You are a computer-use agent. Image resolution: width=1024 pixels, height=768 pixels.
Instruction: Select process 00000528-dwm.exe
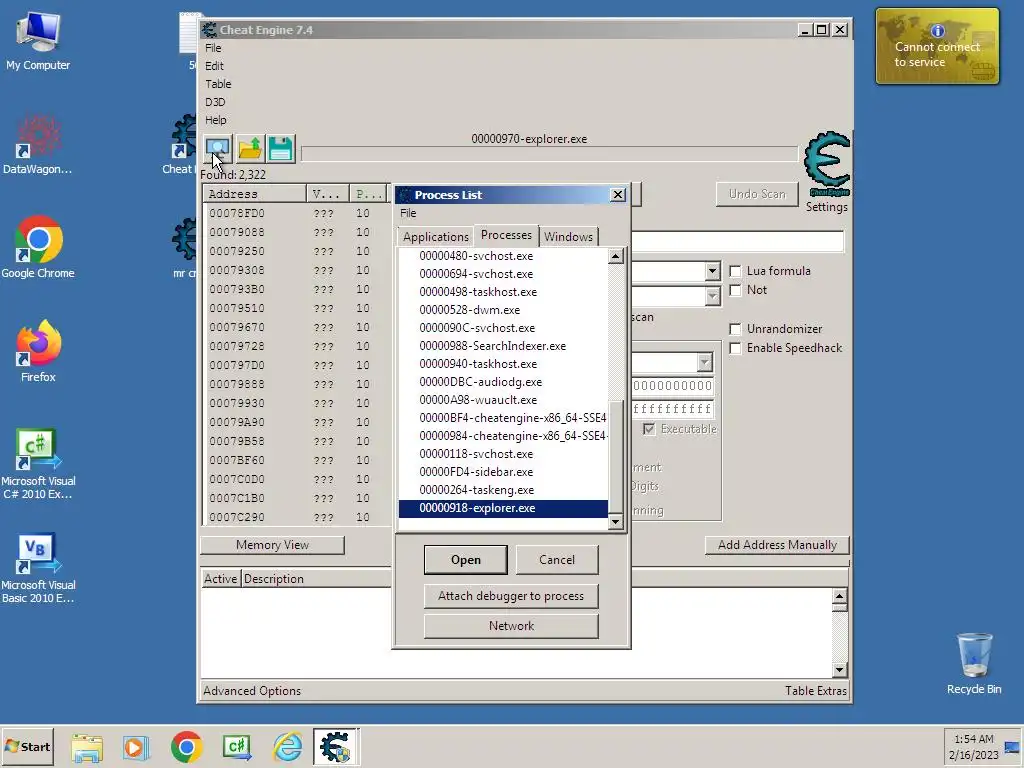click(x=503, y=310)
